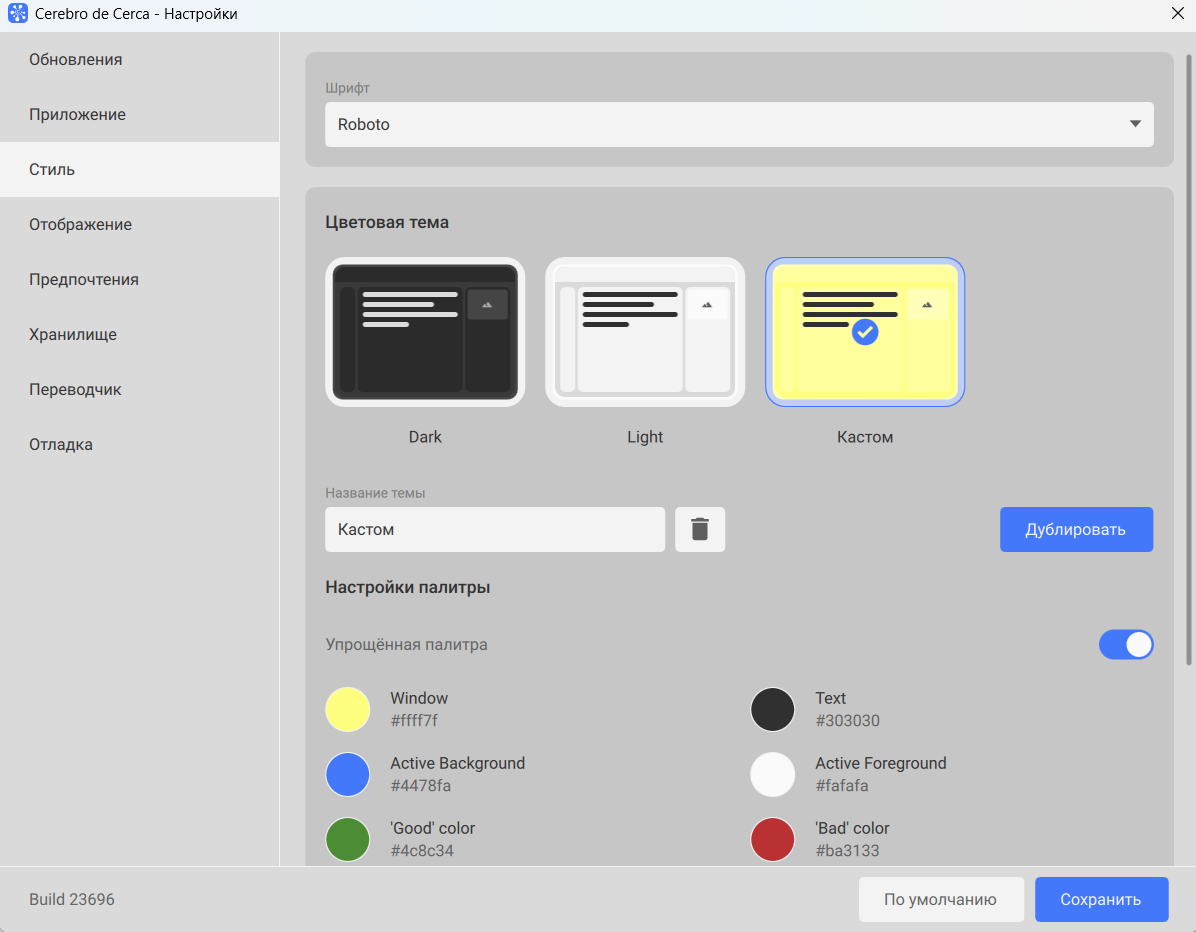Screen dimensions: 1196x932
Task: Change the red 'Bad' color swatch
Action: coord(773,839)
